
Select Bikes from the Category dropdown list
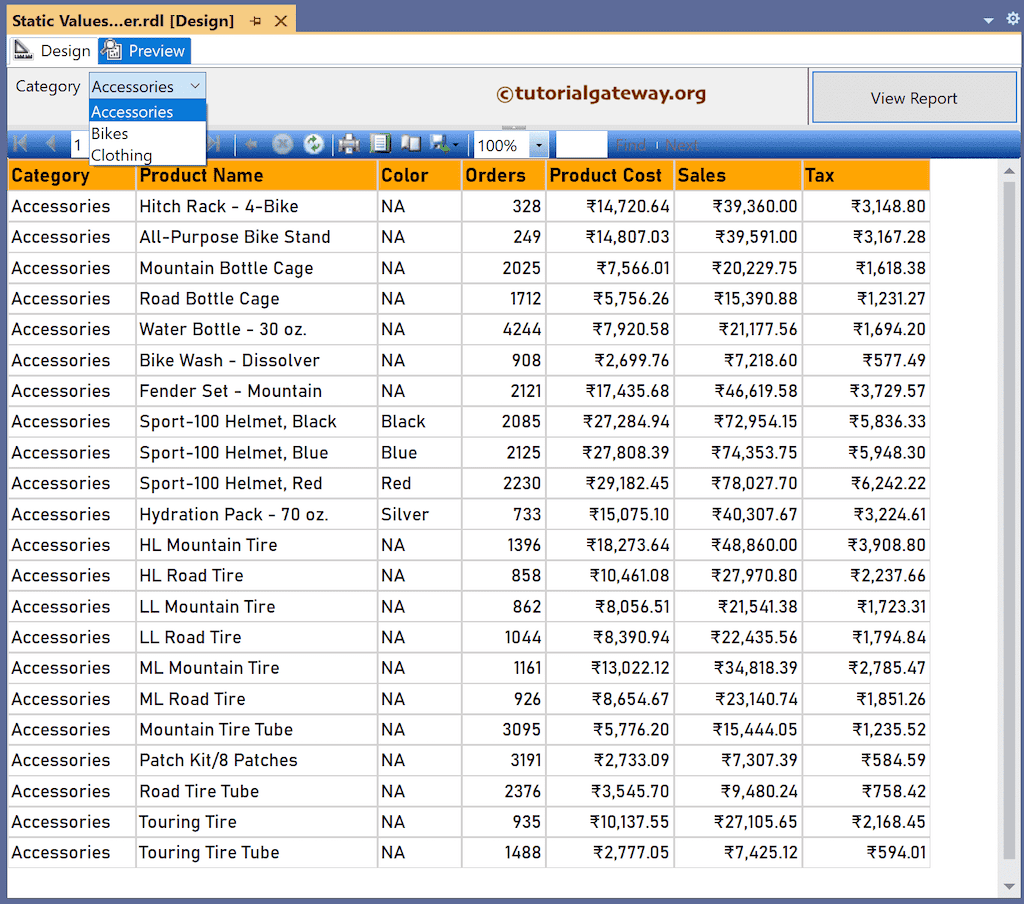coord(110,133)
